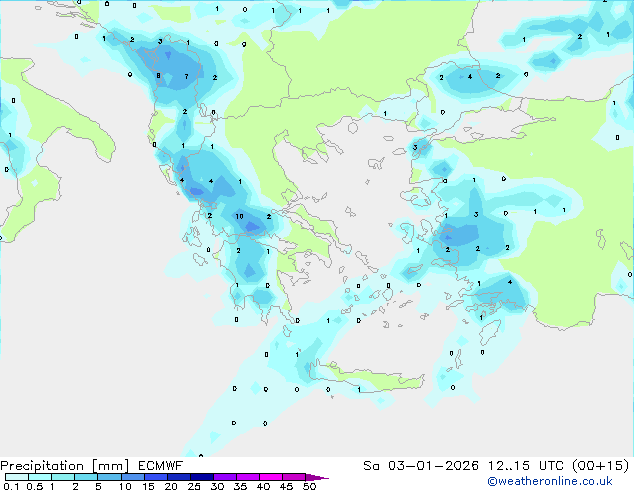Select the 0.5–1 mm legend color swatch

pos(40,477)
